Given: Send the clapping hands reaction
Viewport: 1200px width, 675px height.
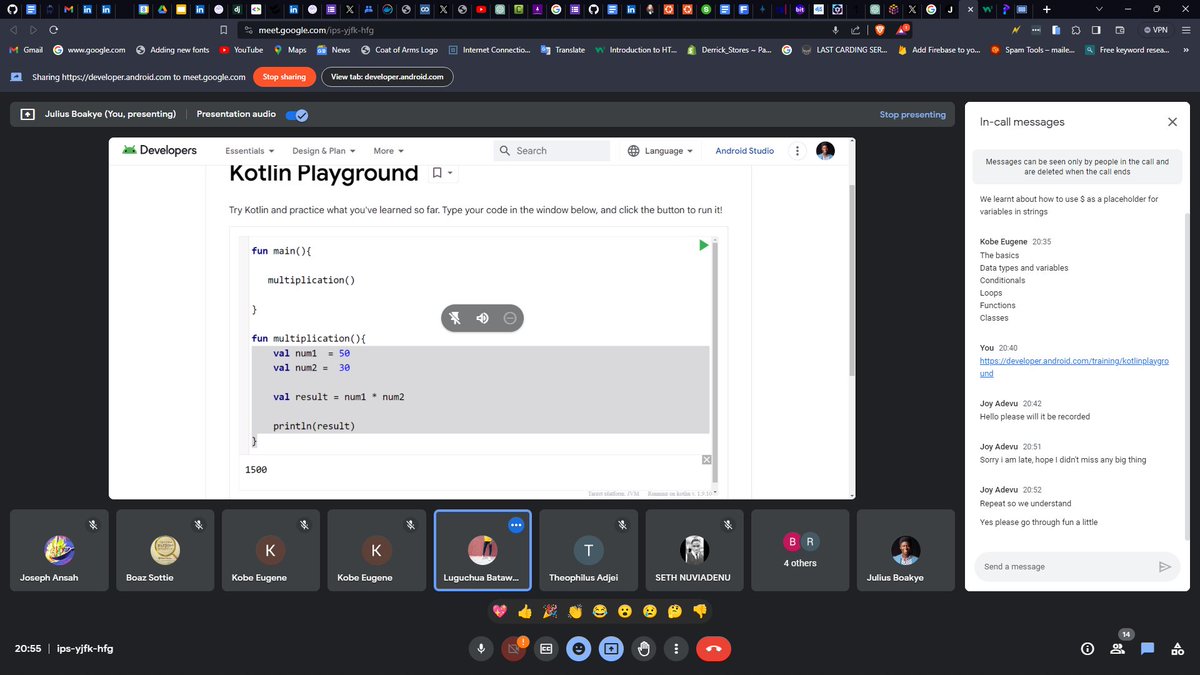Looking at the screenshot, I should coord(575,611).
